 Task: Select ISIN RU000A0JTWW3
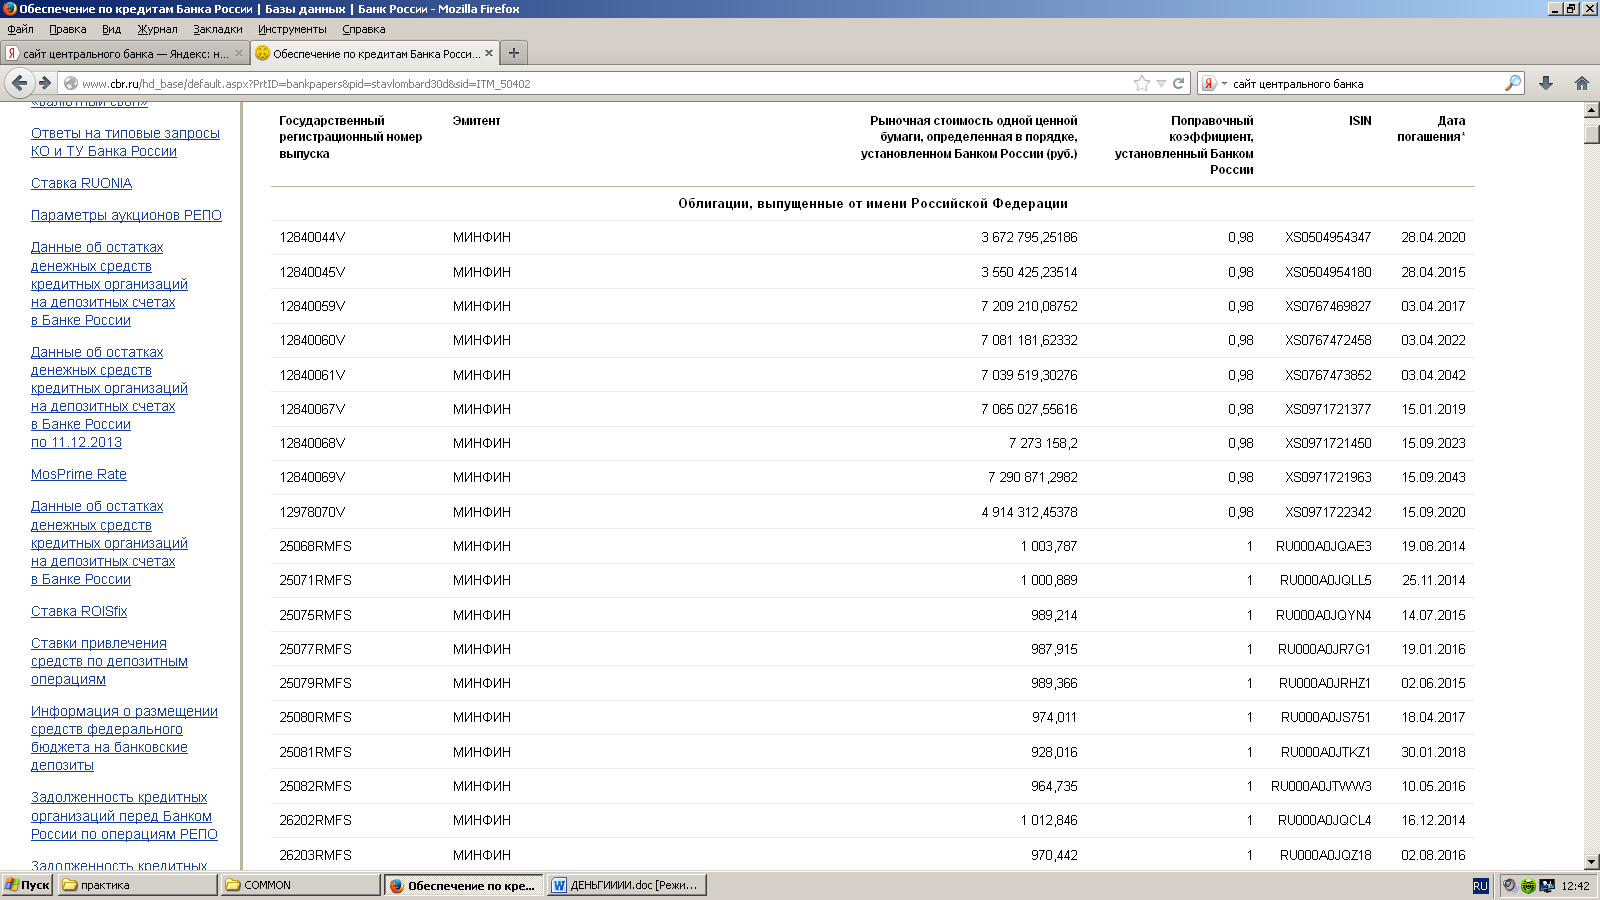(x=1321, y=786)
